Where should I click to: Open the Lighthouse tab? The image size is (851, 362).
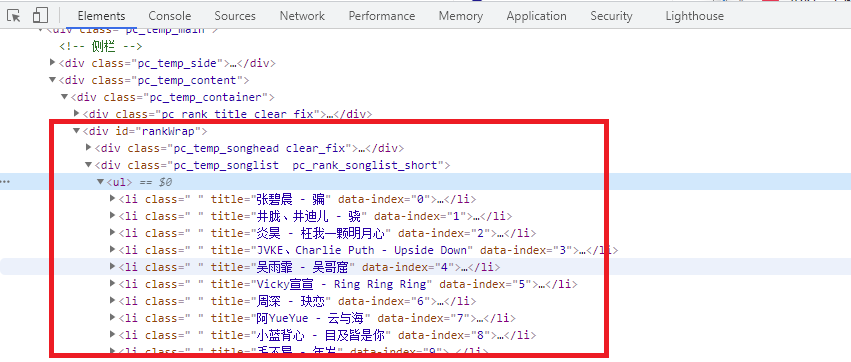695,16
